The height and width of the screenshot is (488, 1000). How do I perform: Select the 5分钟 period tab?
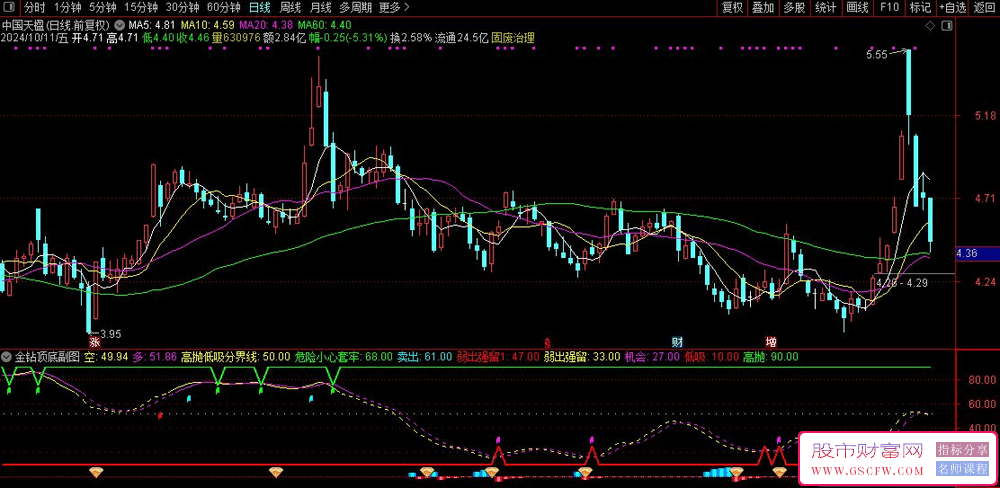pyautogui.click(x=103, y=8)
